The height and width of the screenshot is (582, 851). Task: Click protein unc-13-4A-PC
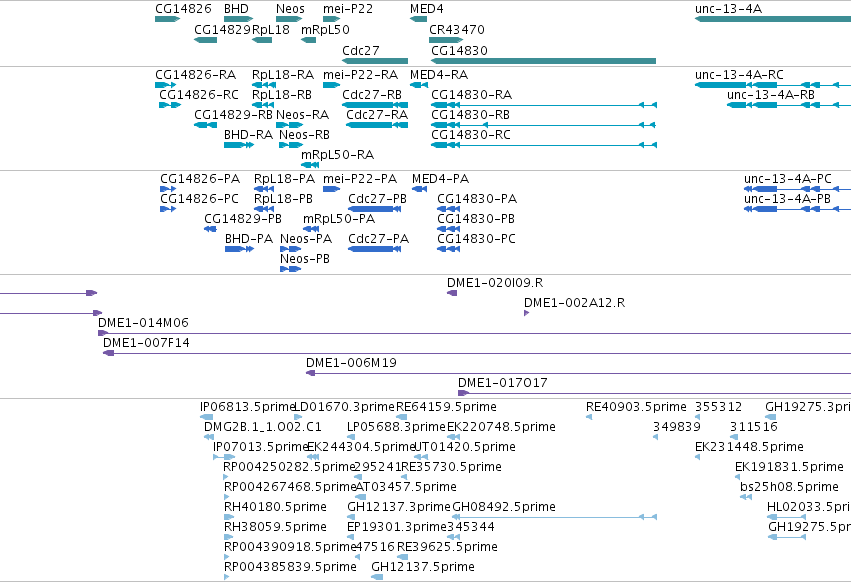coord(797,189)
